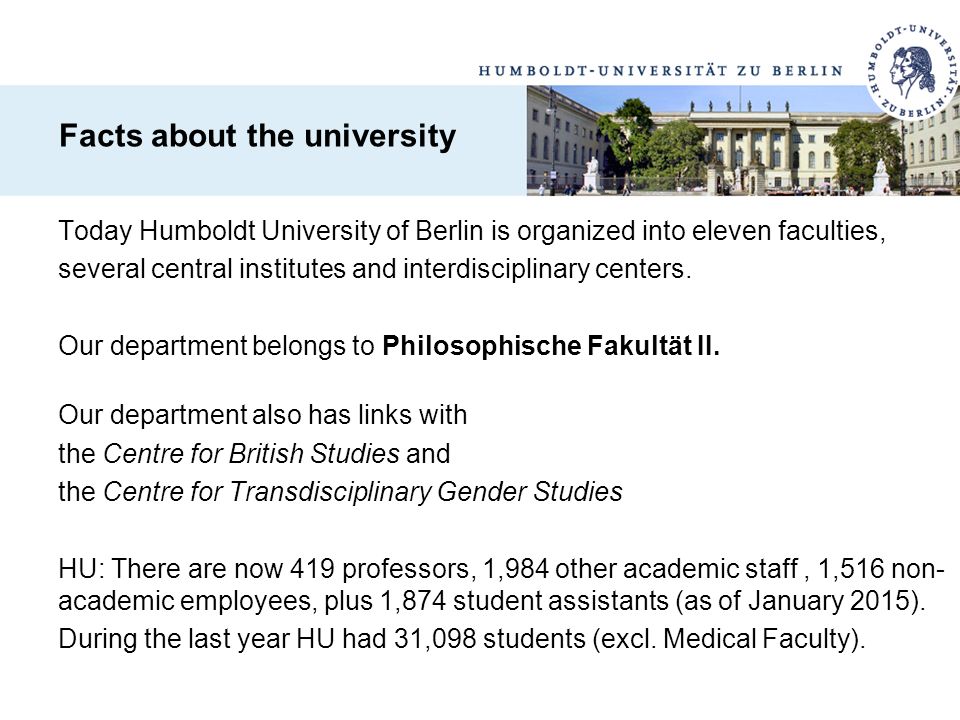Click the light blue title banner area

tap(263, 140)
